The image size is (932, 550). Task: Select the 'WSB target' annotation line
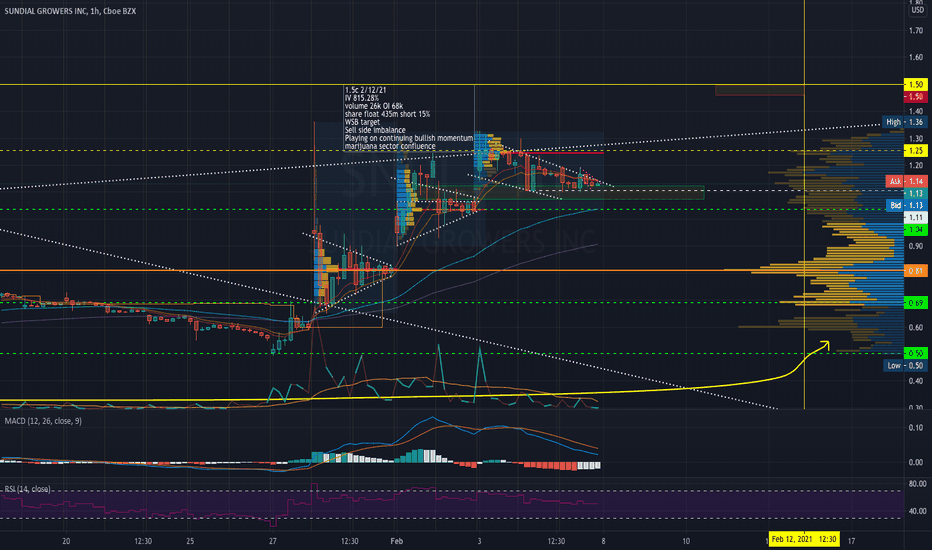coord(362,122)
